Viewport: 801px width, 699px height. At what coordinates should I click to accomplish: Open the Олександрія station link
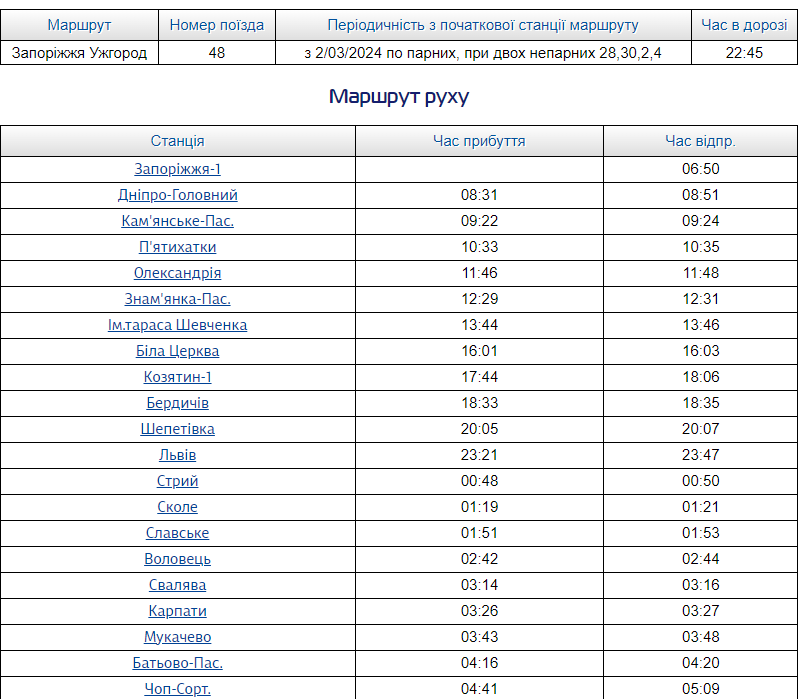pyautogui.click(x=177, y=273)
